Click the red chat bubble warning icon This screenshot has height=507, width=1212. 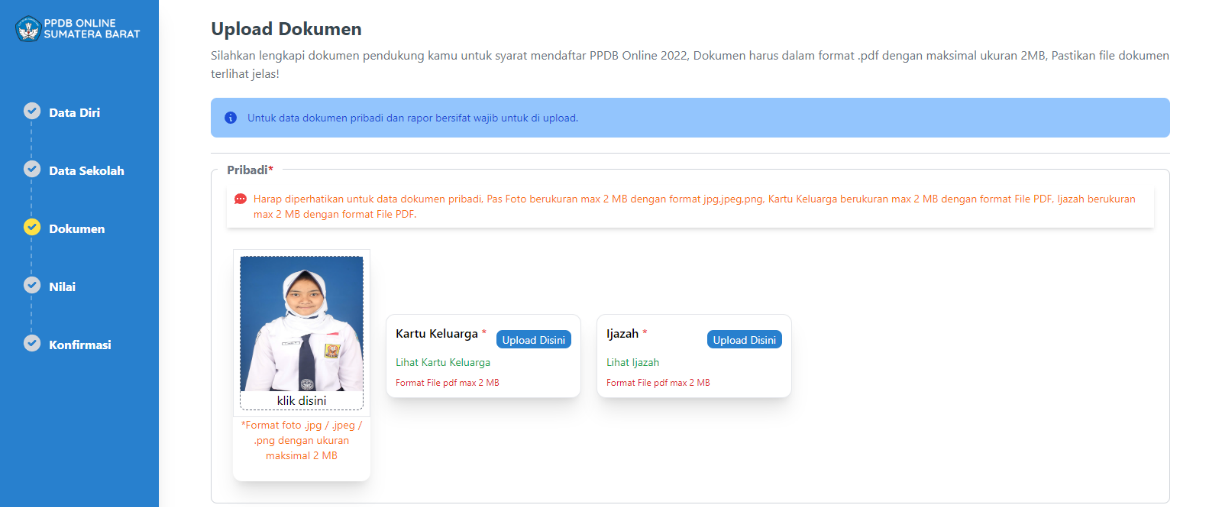(241, 199)
